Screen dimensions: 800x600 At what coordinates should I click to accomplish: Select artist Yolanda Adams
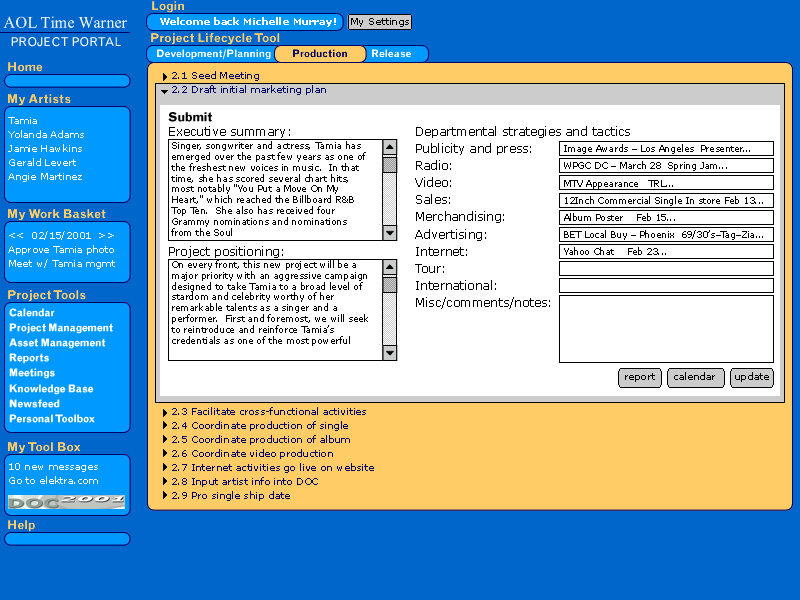(x=45, y=135)
